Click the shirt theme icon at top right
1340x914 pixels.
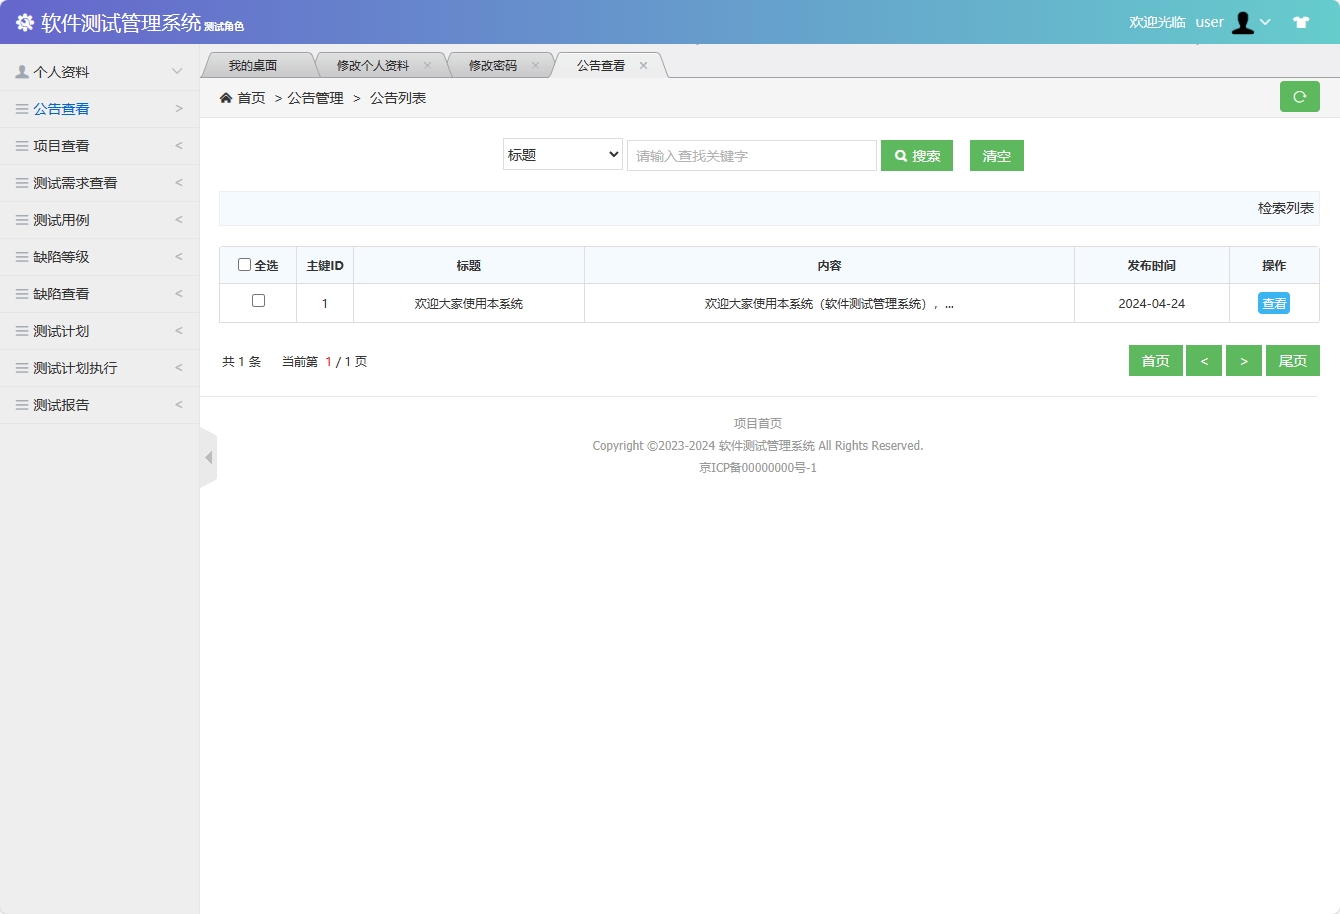tap(1301, 20)
